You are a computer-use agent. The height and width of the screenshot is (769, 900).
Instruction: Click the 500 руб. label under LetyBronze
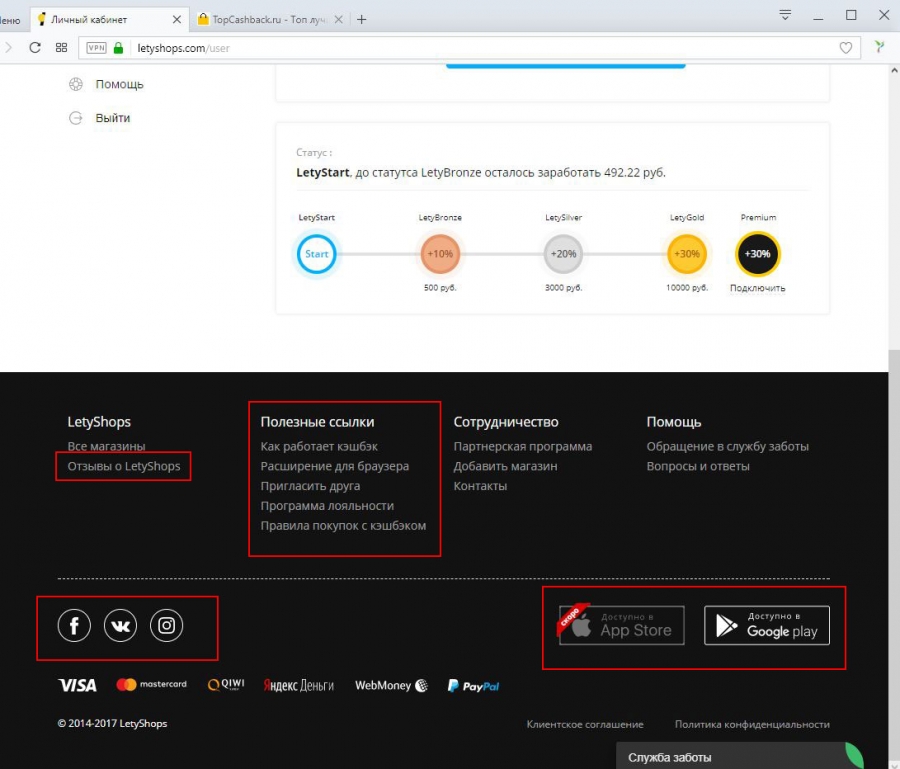440,288
